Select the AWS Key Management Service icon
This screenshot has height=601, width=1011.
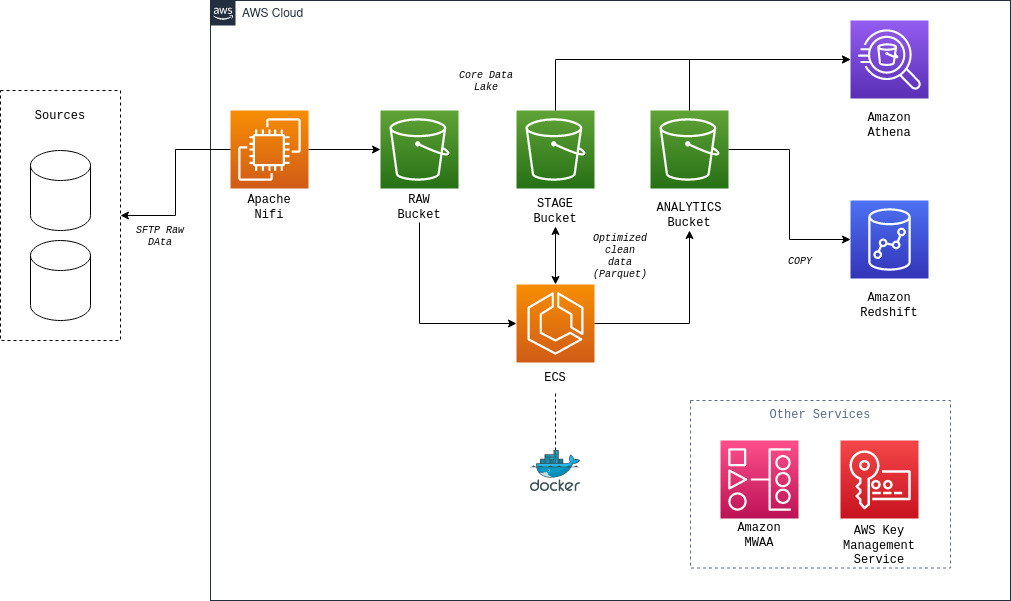click(879, 479)
